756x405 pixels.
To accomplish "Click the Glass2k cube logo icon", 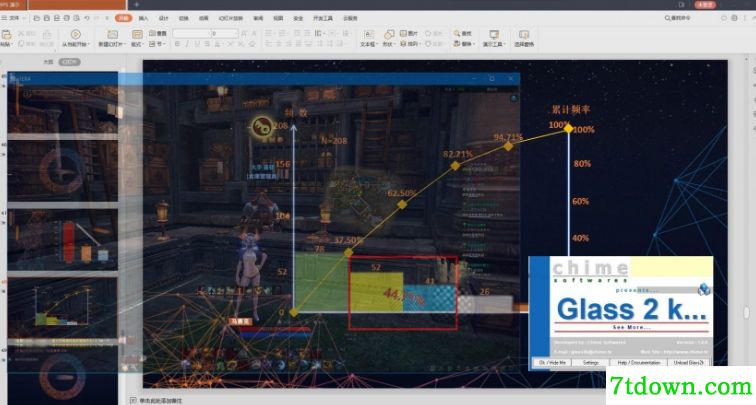I will (704, 289).
